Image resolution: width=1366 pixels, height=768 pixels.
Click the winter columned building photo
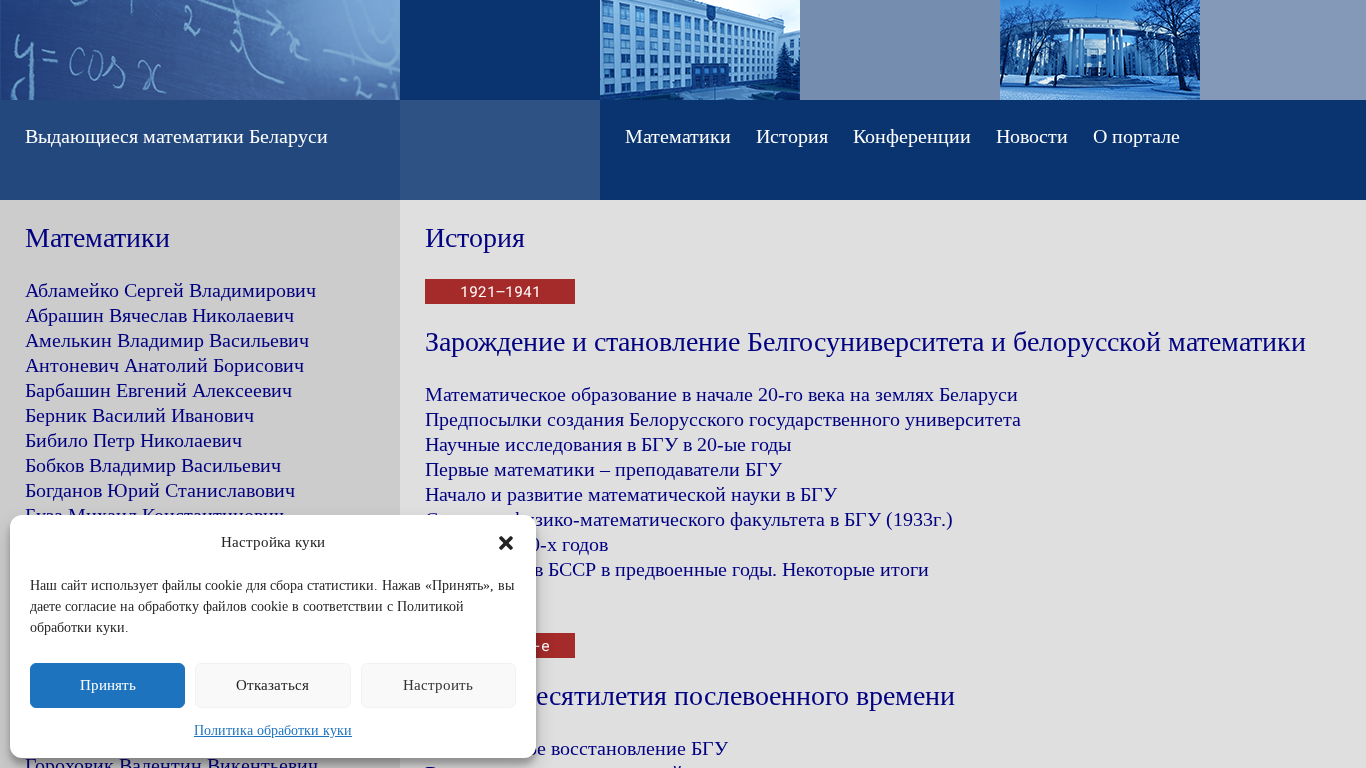tap(1100, 50)
